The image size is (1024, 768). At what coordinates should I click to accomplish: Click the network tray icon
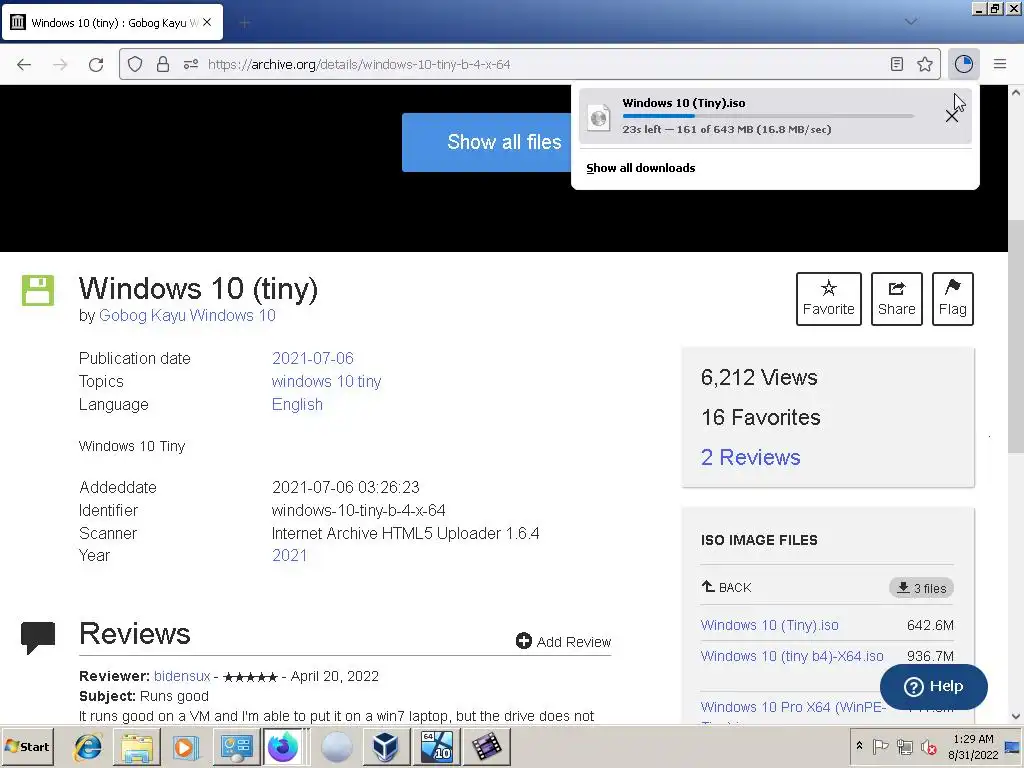(x=904, y=746)
